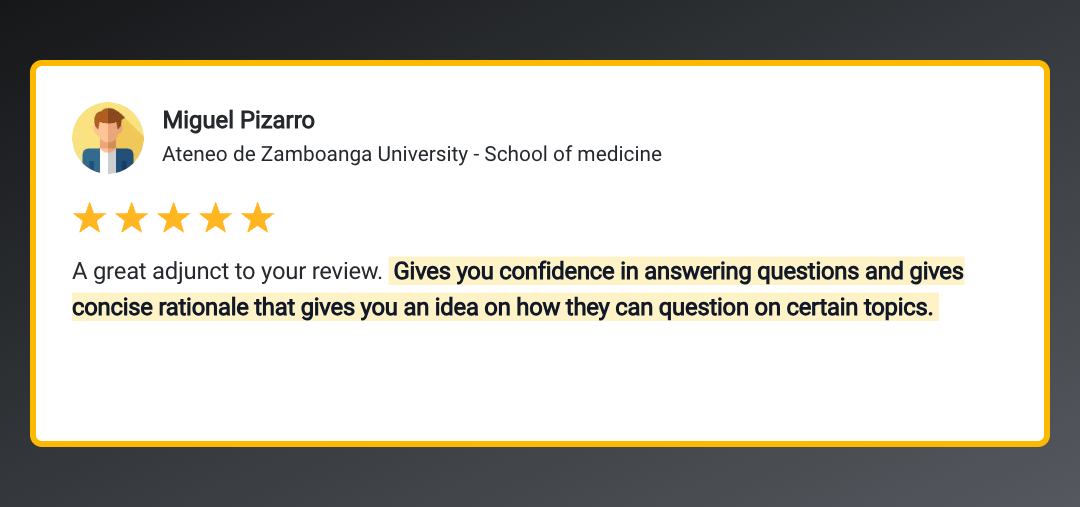Click the second rating star
This screenshot has width=1080, height=507.
click(x=132, y=218)
